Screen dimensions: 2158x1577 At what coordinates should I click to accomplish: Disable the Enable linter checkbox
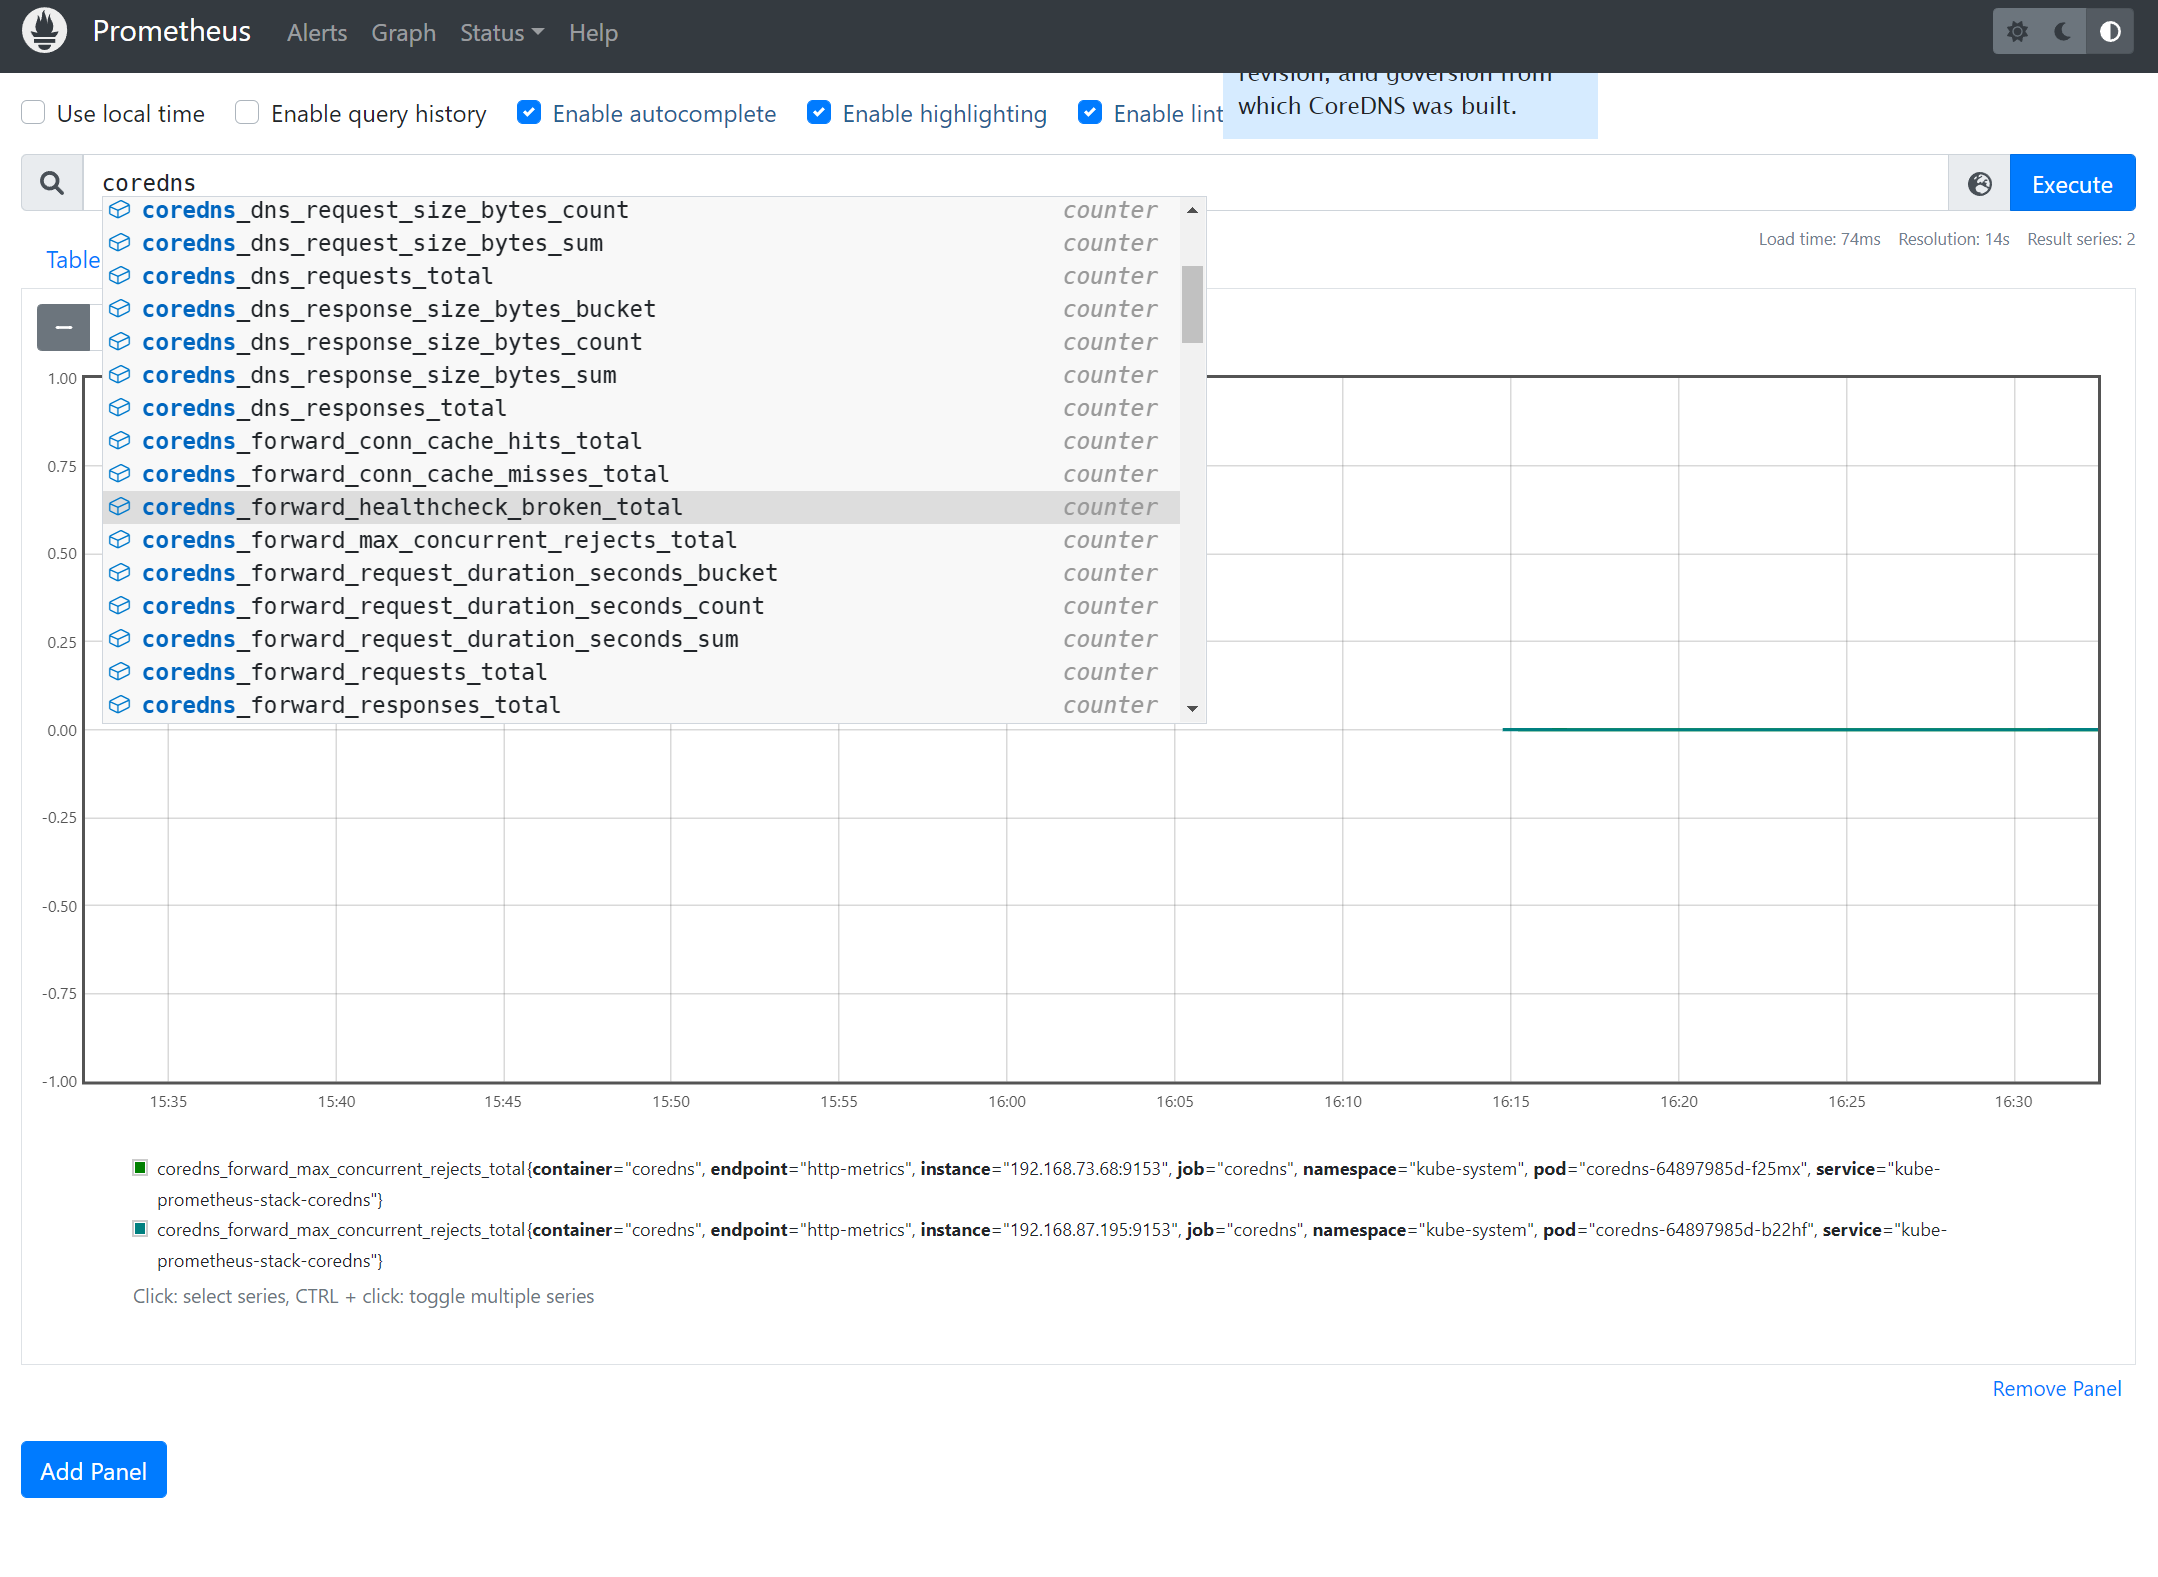pyautogui.click(x=1090, y=112)
